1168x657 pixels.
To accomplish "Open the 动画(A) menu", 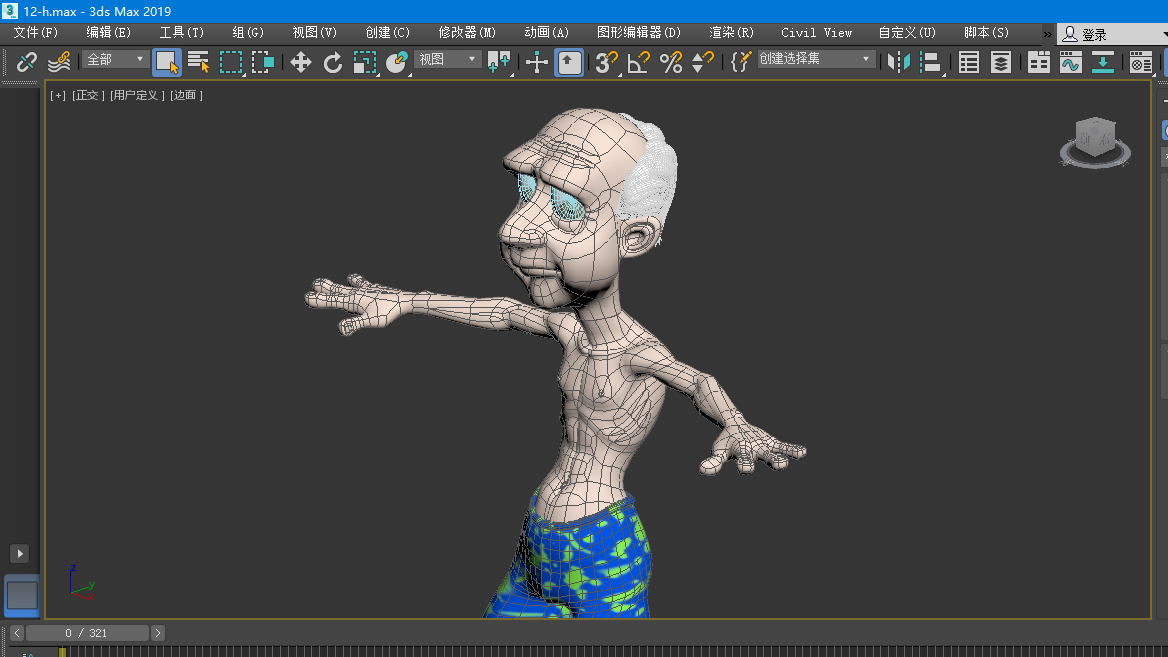I will click(x=546, y=33).
